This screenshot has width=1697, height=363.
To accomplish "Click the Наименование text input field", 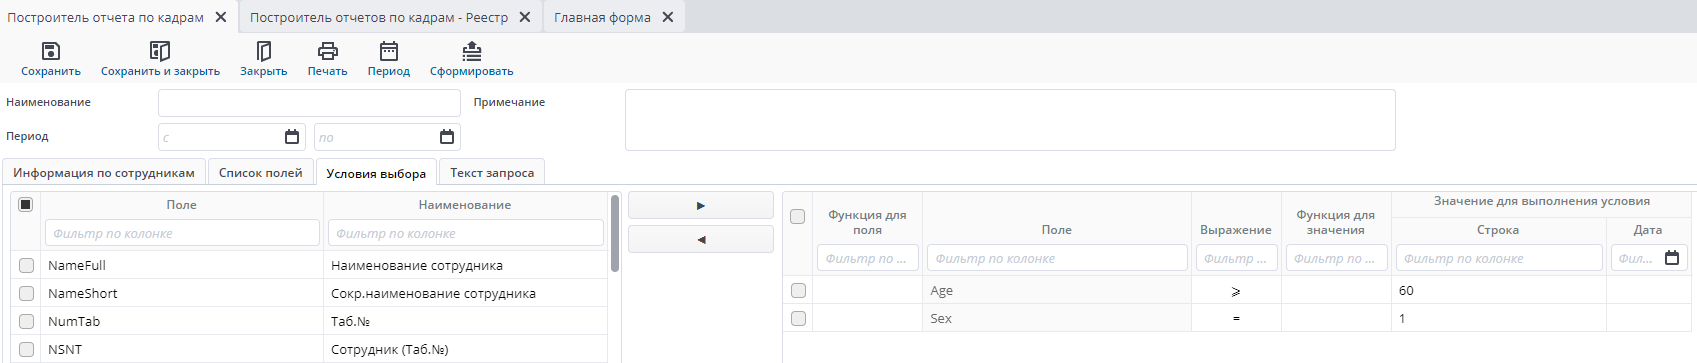I will click(309, 103).
